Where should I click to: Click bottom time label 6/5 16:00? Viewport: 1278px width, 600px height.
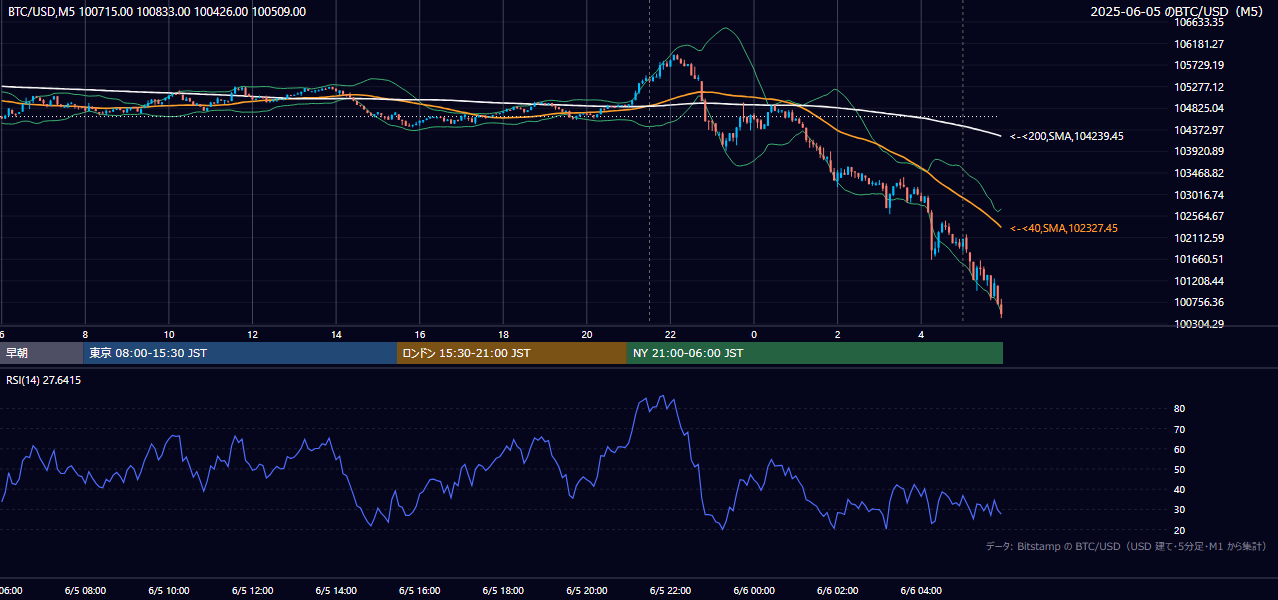(x=420, y=590)
